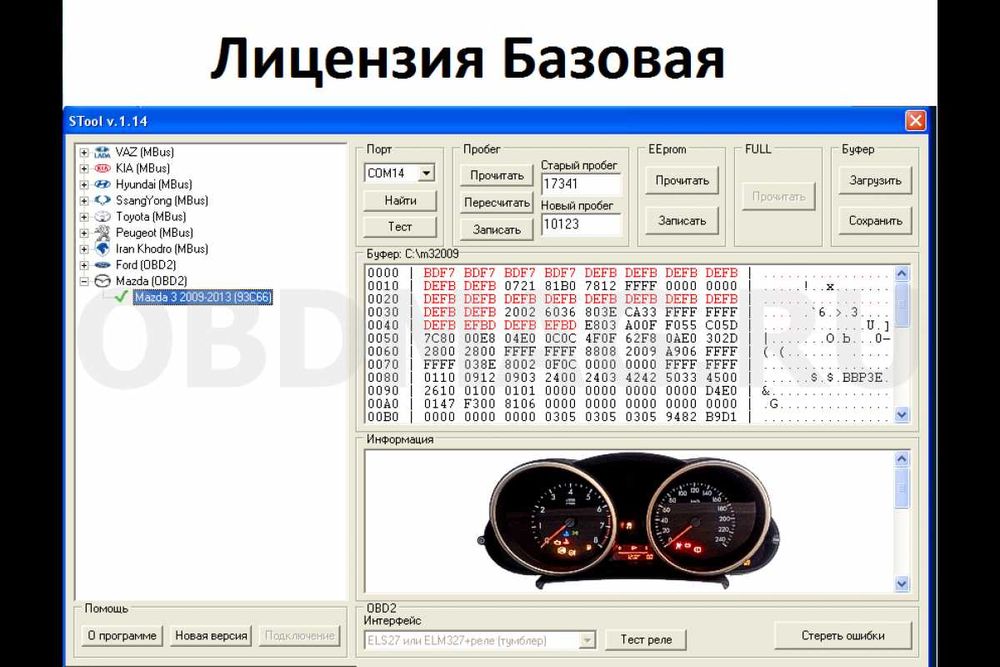Click hex row 0000 first value BDF7
1000x667 pixels.
point(439,273)
